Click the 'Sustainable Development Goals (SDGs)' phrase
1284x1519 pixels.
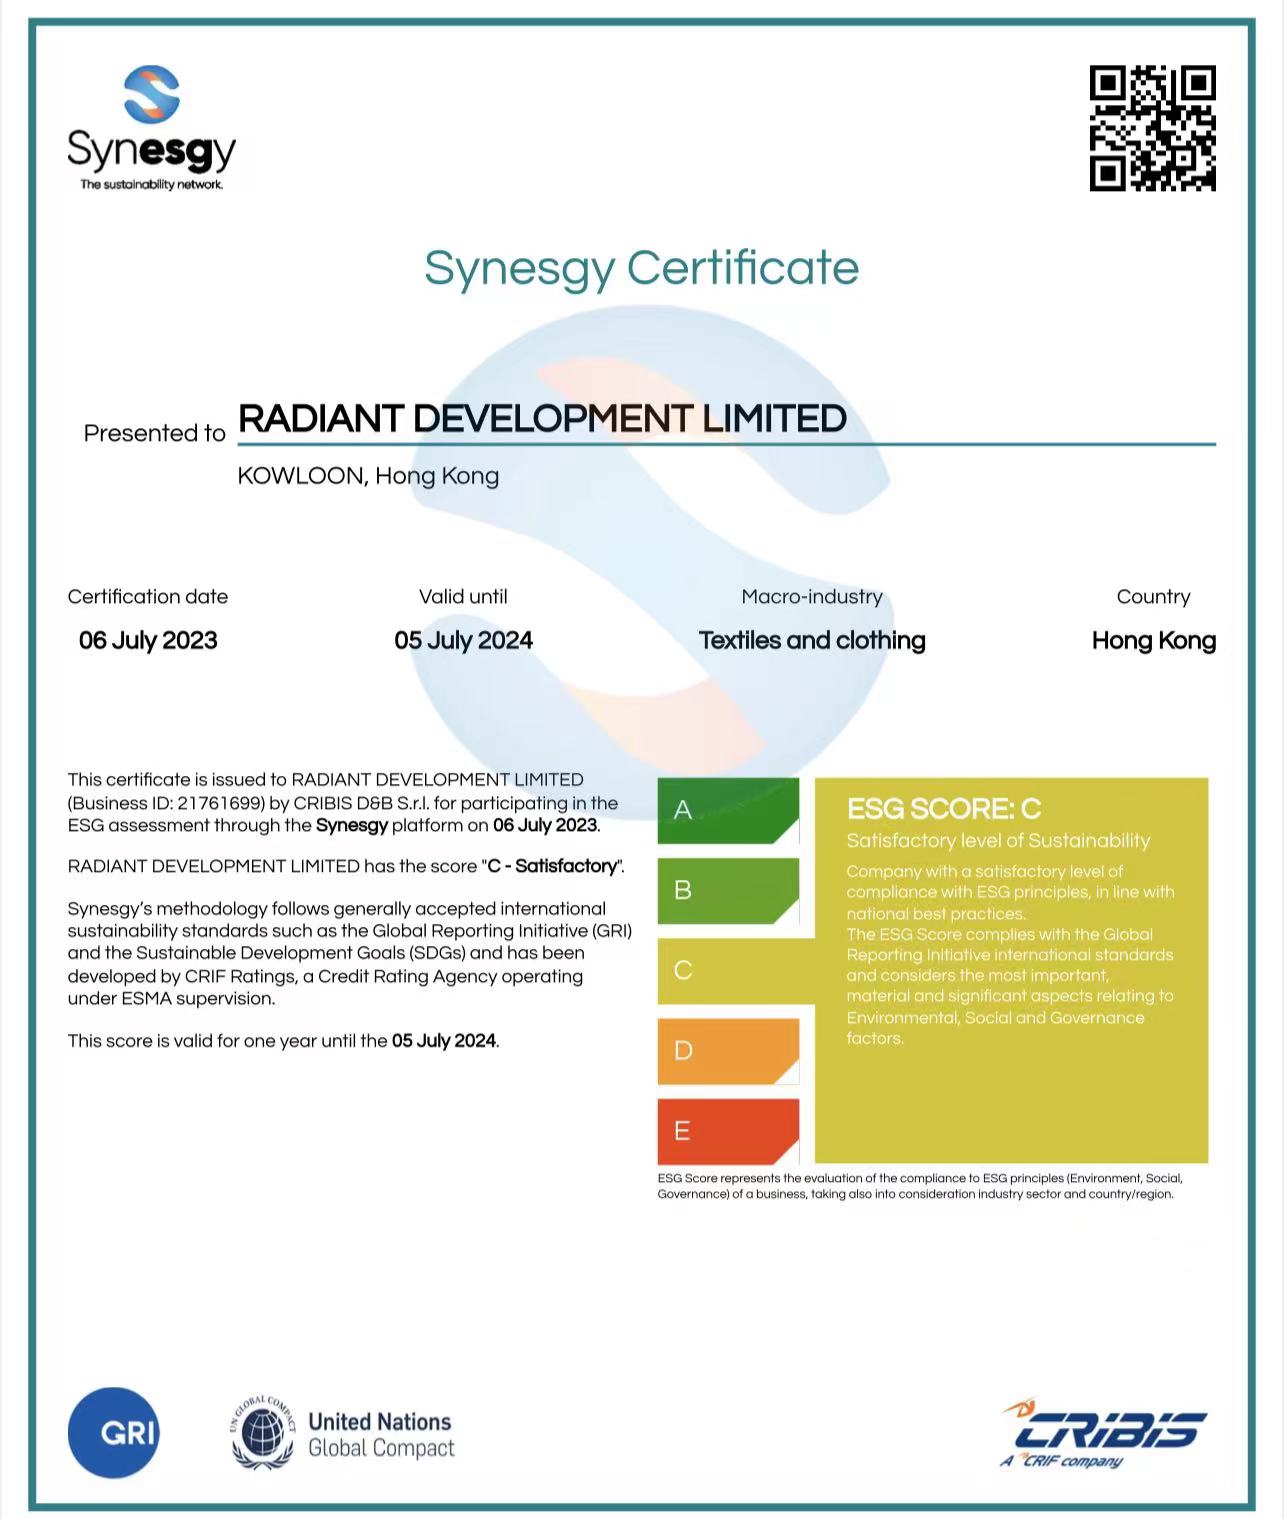click(x=301, y=953)
